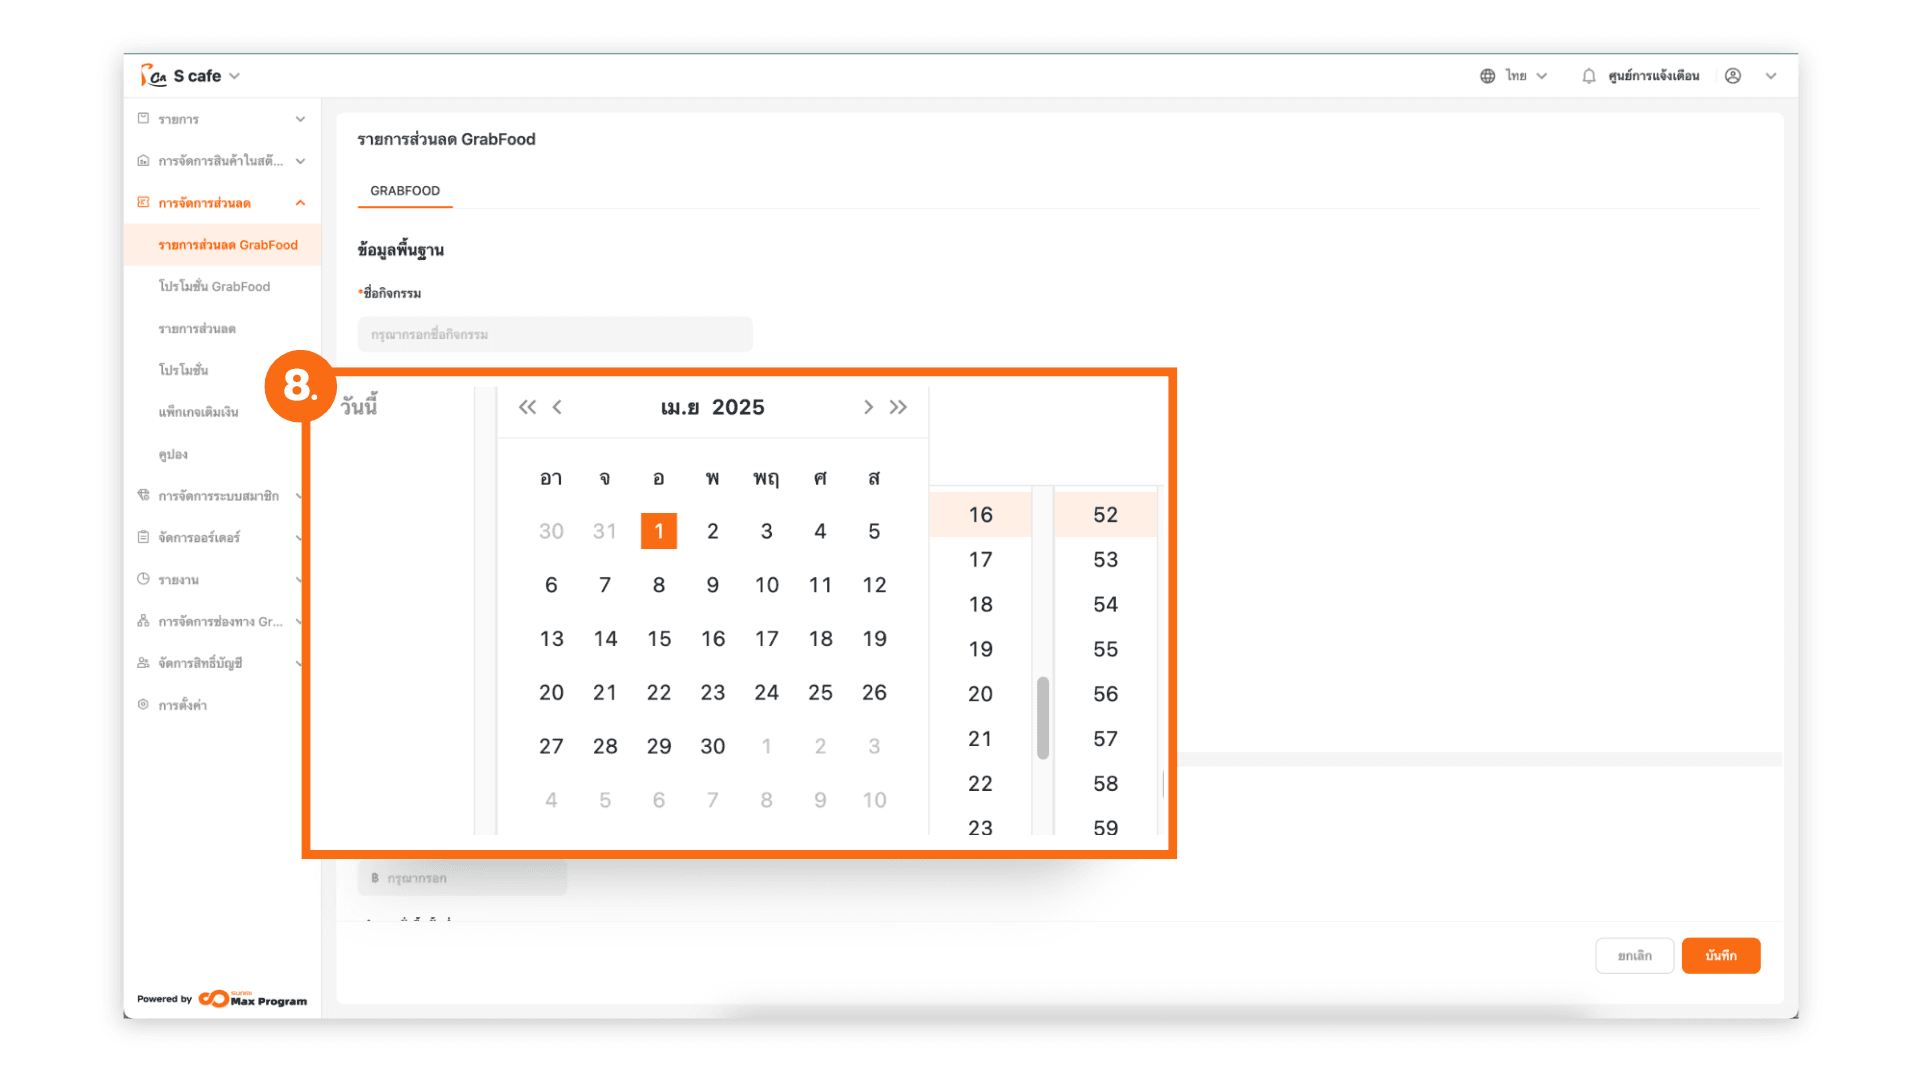
Task: Expand the S cafe store dropdown
Action: (x=234, y=76)
